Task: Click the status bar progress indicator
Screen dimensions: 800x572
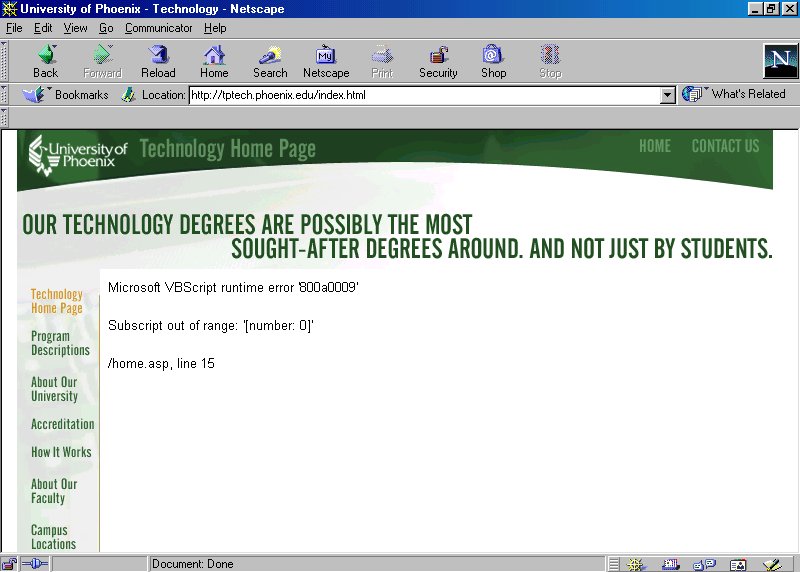Action: [99, 564]
